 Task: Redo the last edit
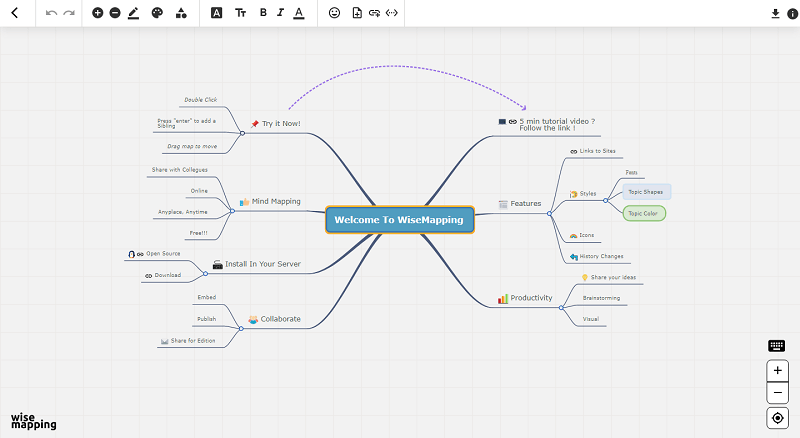tap(69, 13)
